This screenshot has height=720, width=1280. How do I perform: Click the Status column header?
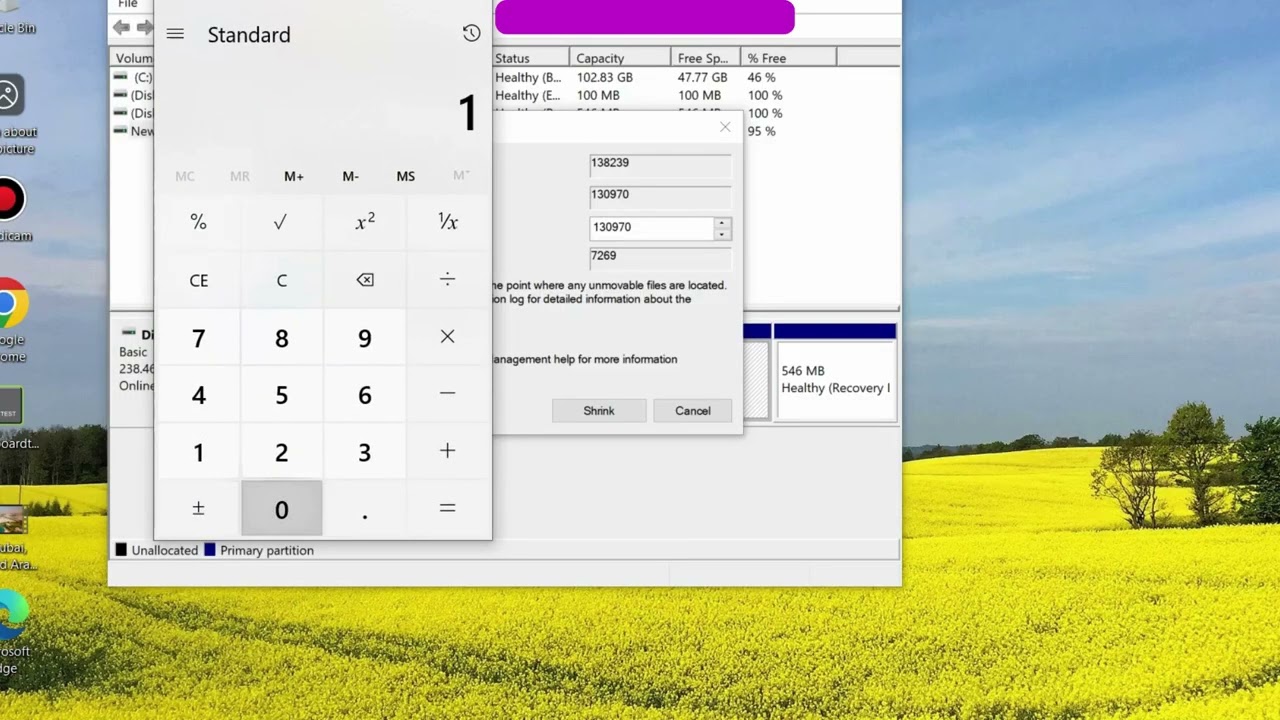coord(531,58)
